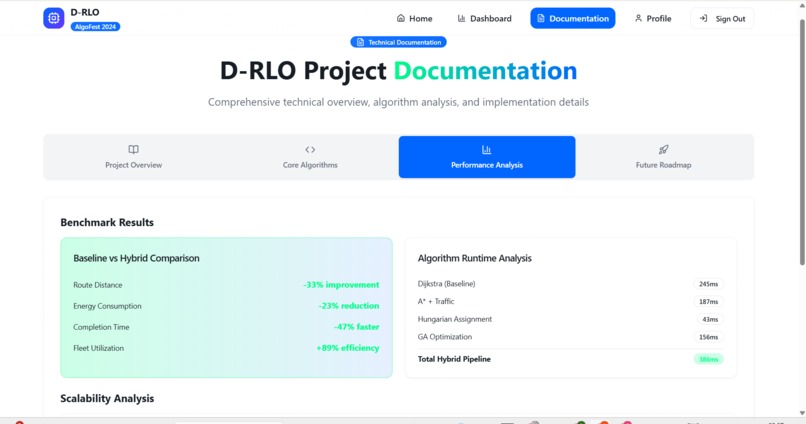The image size is (806, 424).
Task: Click the Sign Out arrow icon
Action: [703, 19]
